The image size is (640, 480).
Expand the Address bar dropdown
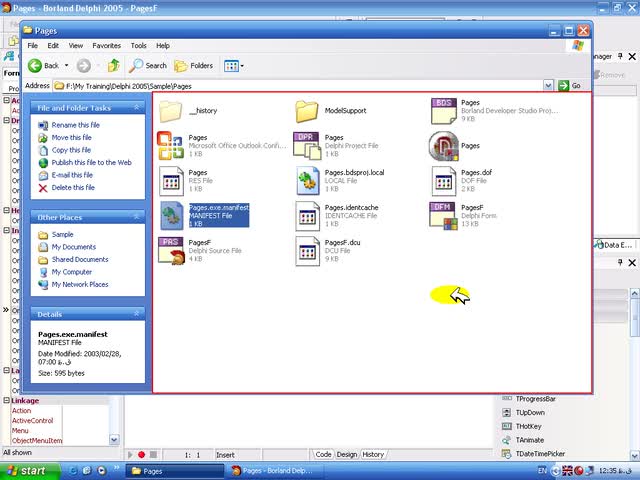click(548, 85)
